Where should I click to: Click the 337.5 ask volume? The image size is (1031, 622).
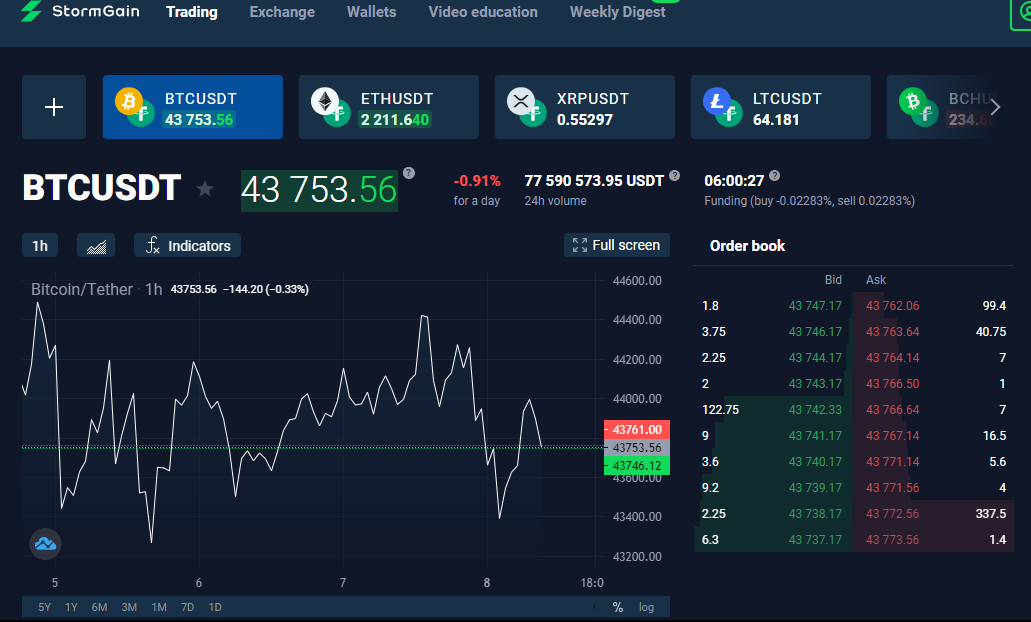[990, 514]
